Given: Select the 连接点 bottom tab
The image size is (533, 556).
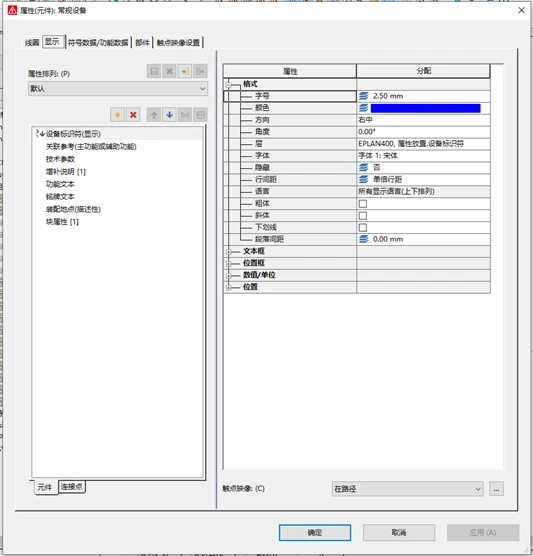Looking at the screenshot, I should (x=72, y=487).
